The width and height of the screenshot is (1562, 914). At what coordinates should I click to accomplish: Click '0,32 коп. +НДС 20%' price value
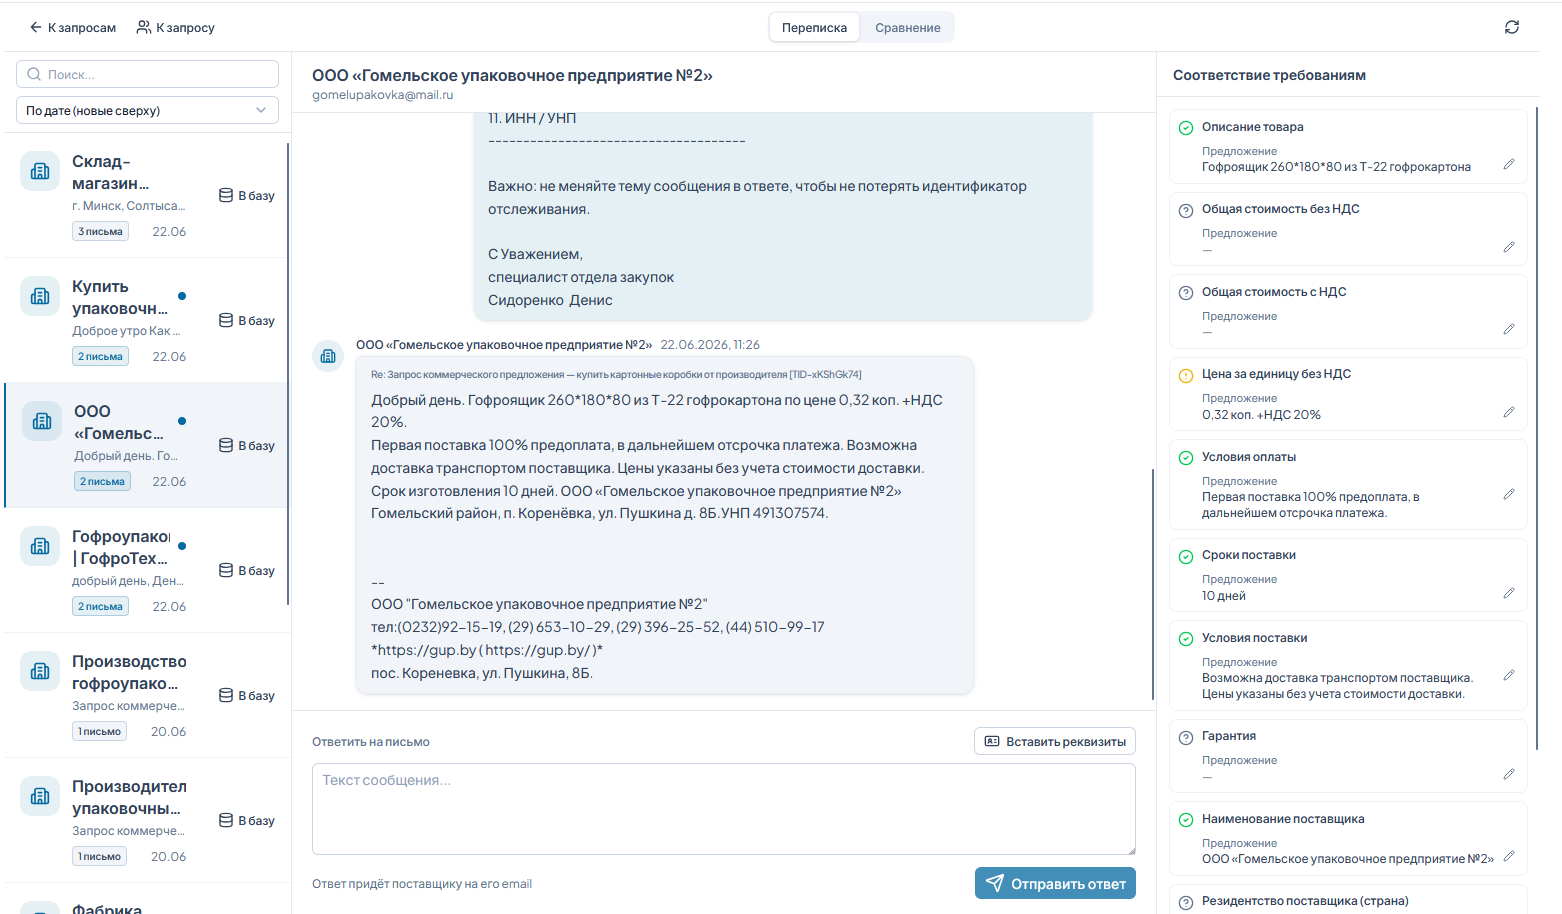point(1261,415)
